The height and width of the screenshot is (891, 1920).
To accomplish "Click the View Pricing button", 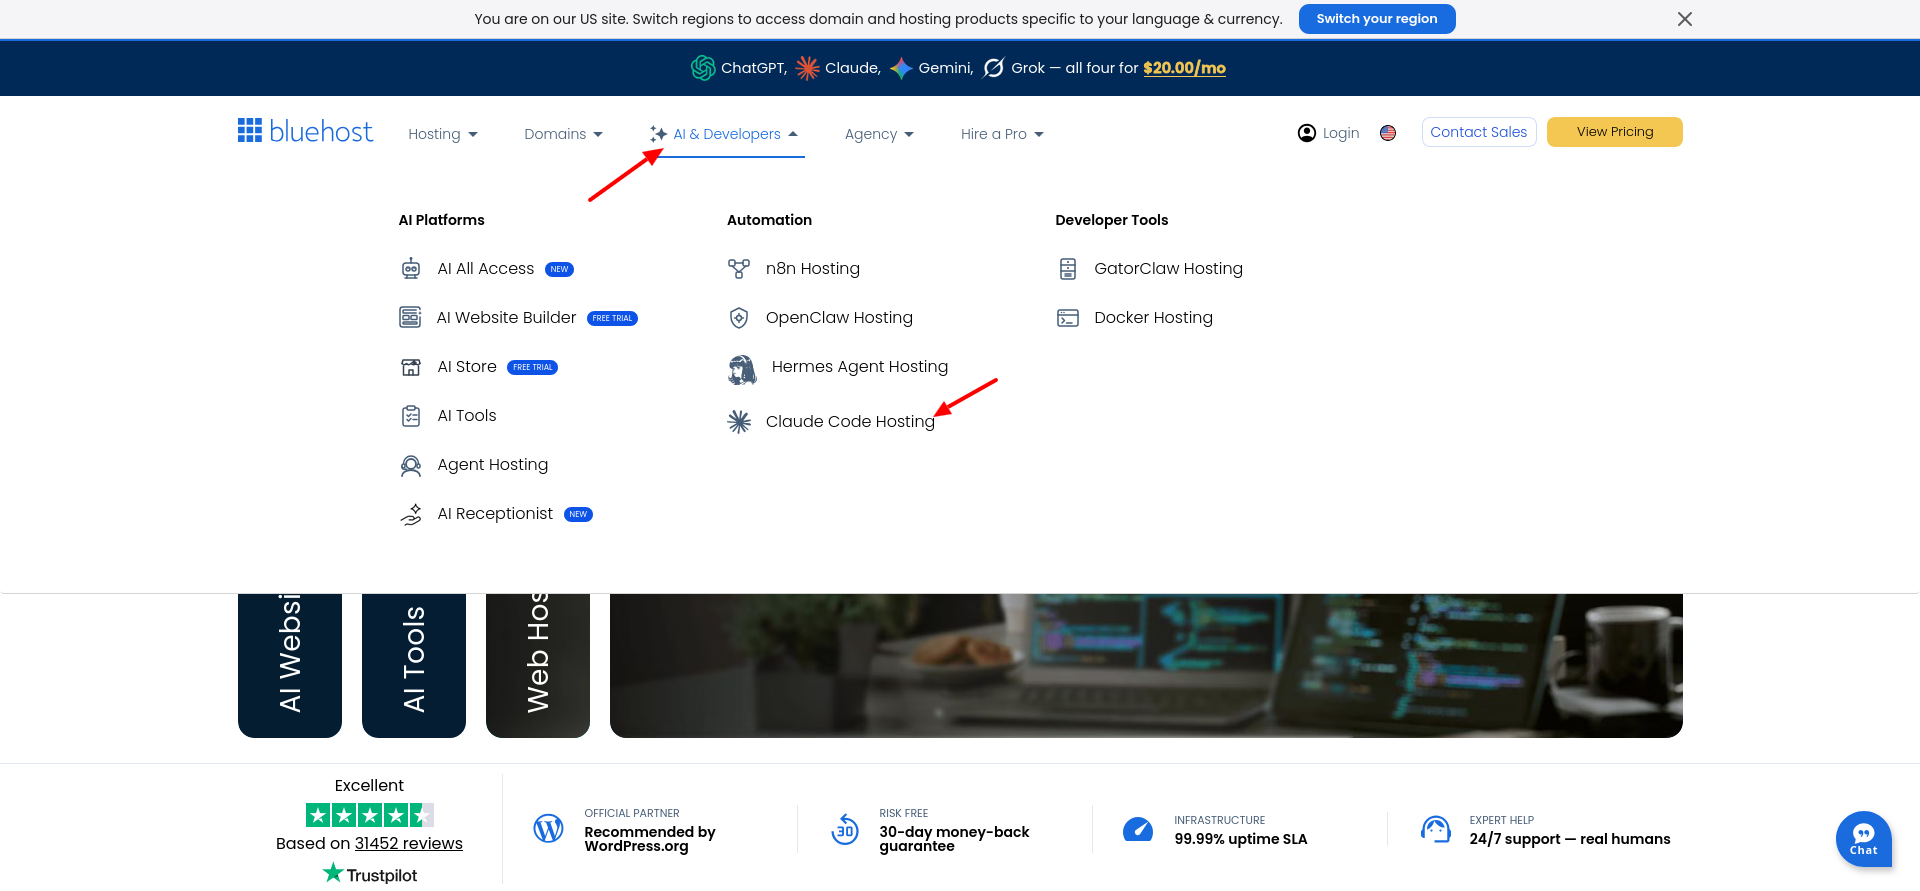I will (x=1615, y=132).
